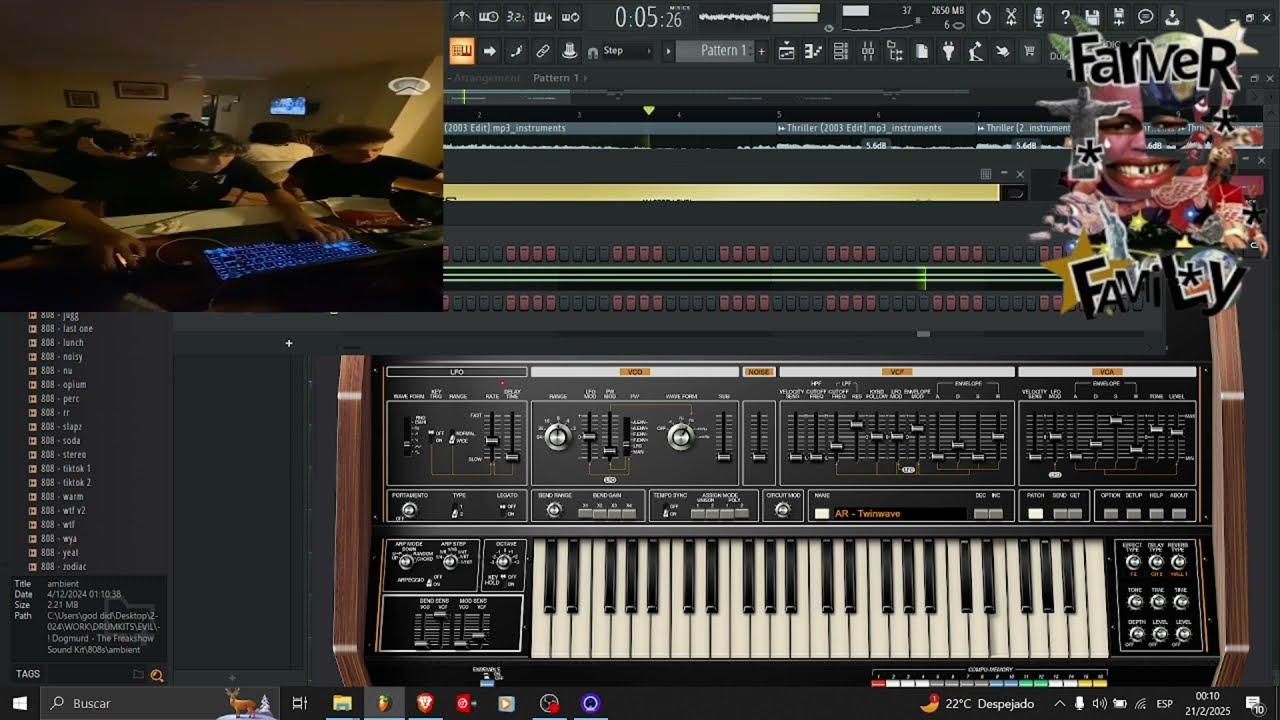Click the synth ABOUT button
Viewport: 1280px width, 720px height.
coord(1179,513)
